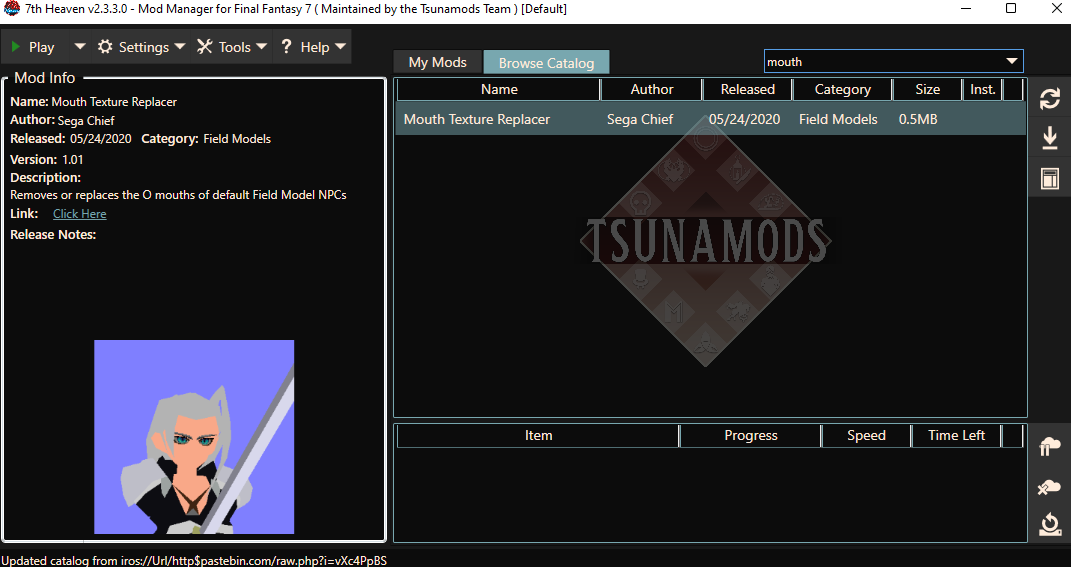Open the mod preview window icon
The width and height of the screenshot is (1071, 567).
coord(1050,178)
